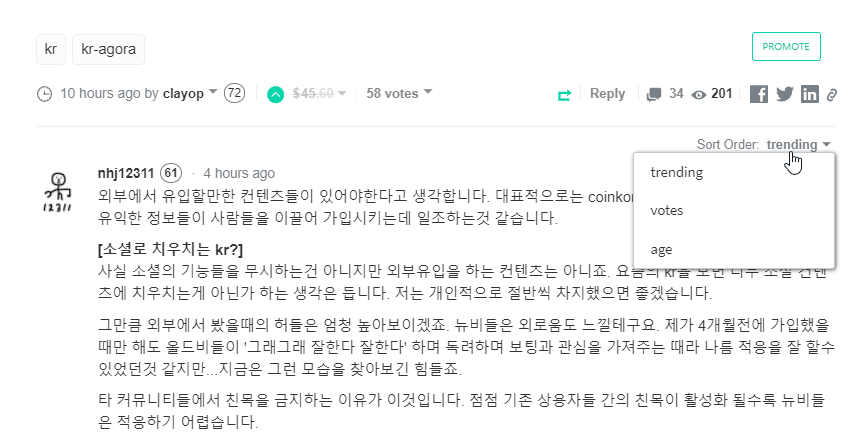Copy post link chain icon
Screen dimensions: 866x436
[x=832, y=95]
